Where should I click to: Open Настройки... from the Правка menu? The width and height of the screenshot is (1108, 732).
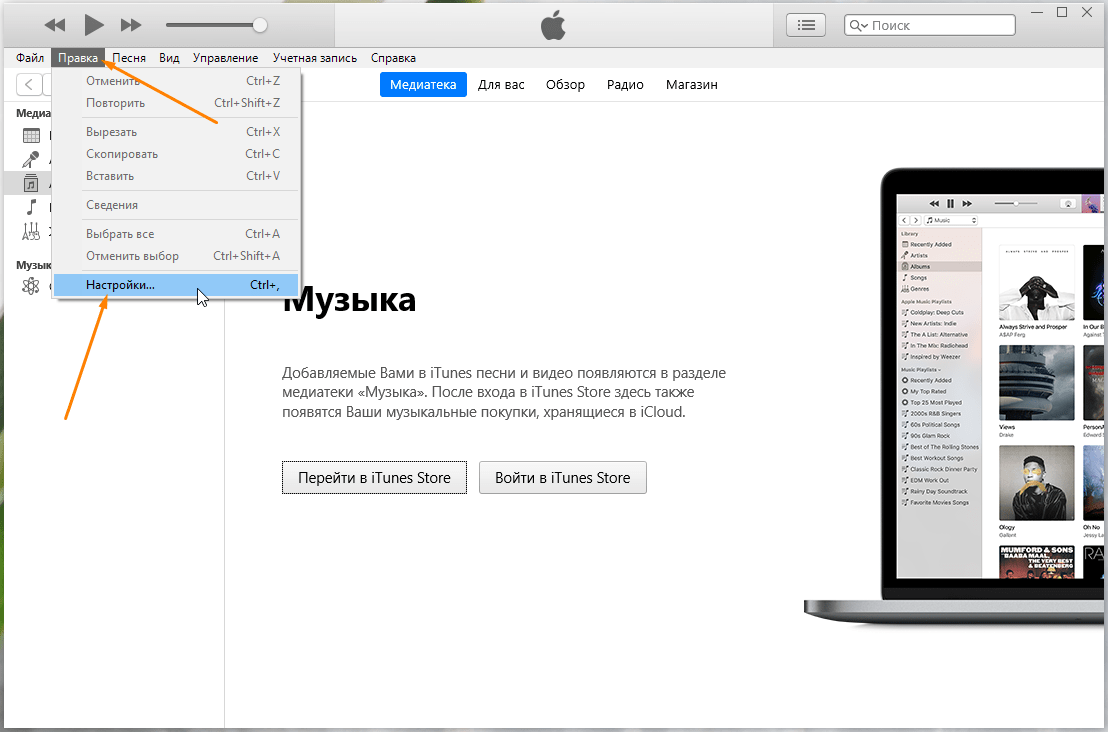[176, 285]
